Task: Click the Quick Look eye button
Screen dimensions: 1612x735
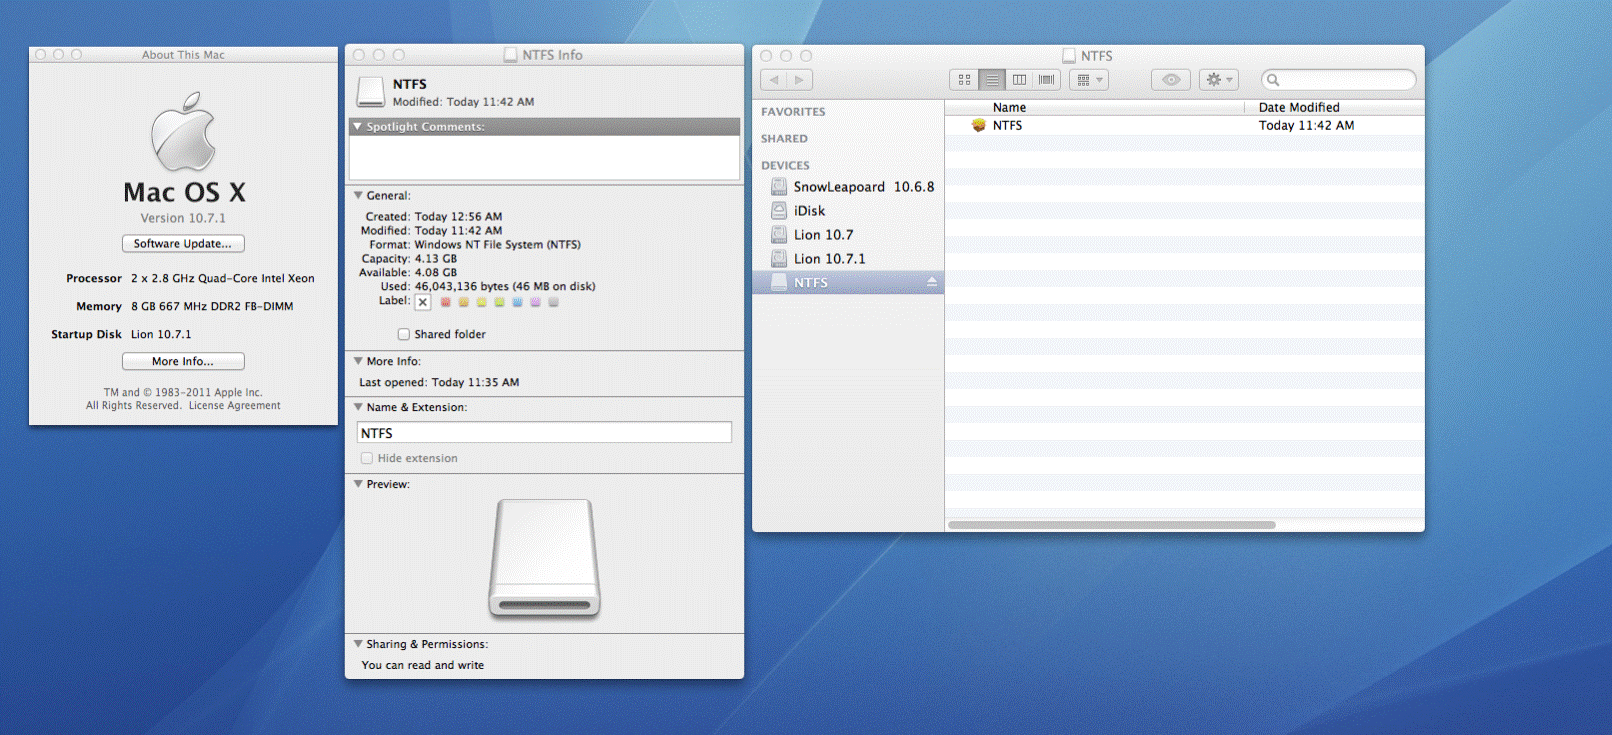Action: pyautogui.click(x=1171, y=80)
